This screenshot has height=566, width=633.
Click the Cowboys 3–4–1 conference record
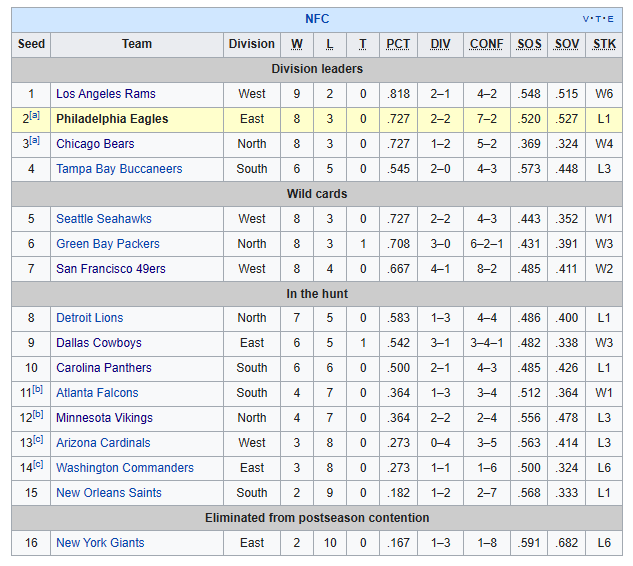pyautogui.click(x=486, y=343)
